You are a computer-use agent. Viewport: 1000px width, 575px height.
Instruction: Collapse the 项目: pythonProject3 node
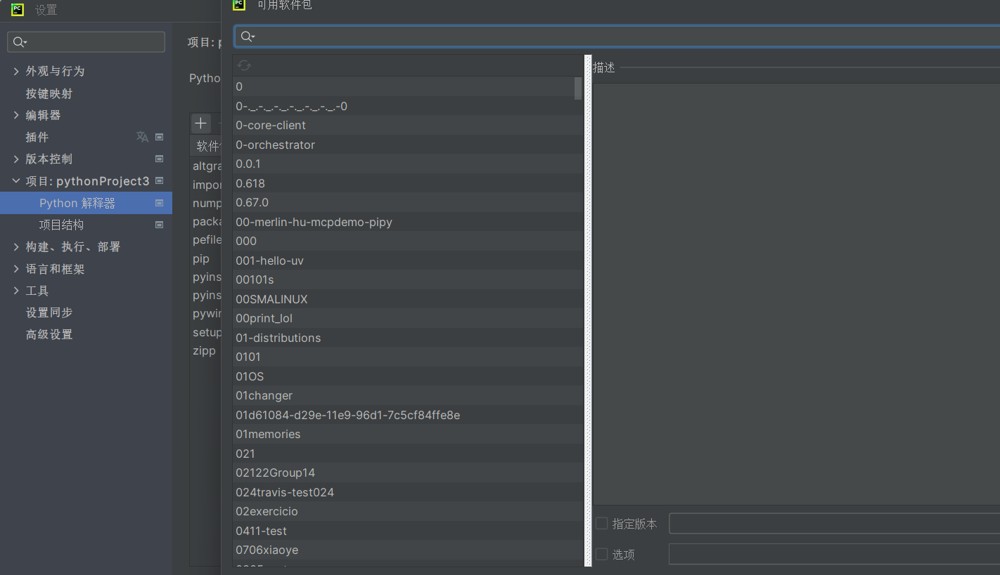point(16,181)
